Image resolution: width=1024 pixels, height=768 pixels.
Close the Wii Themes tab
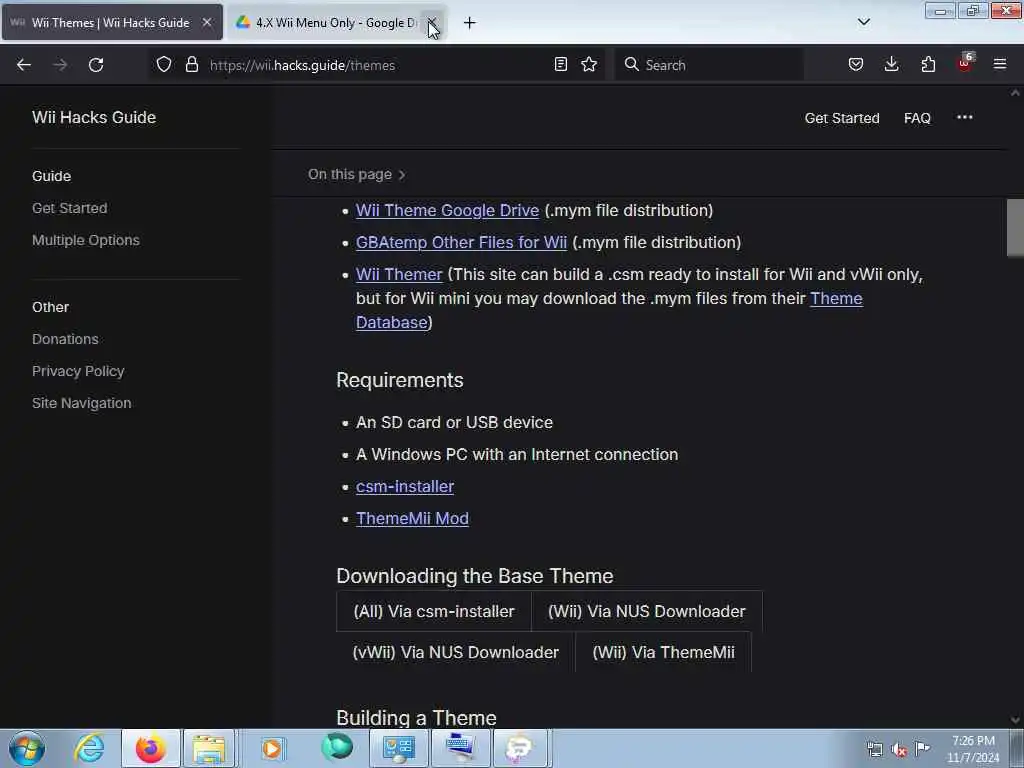(207, 22)
